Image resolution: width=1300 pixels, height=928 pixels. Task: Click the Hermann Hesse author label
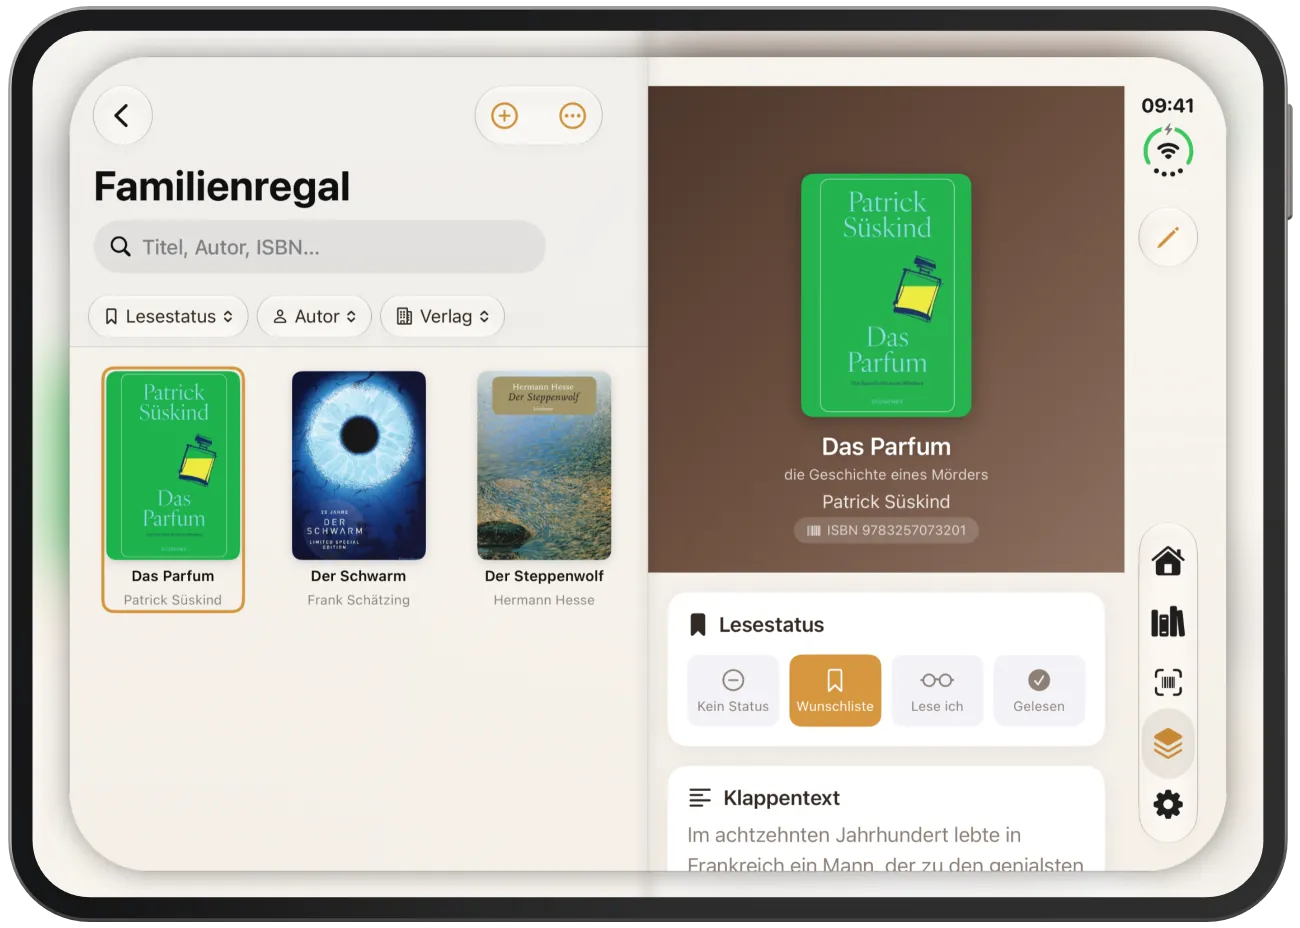(544, 600)
